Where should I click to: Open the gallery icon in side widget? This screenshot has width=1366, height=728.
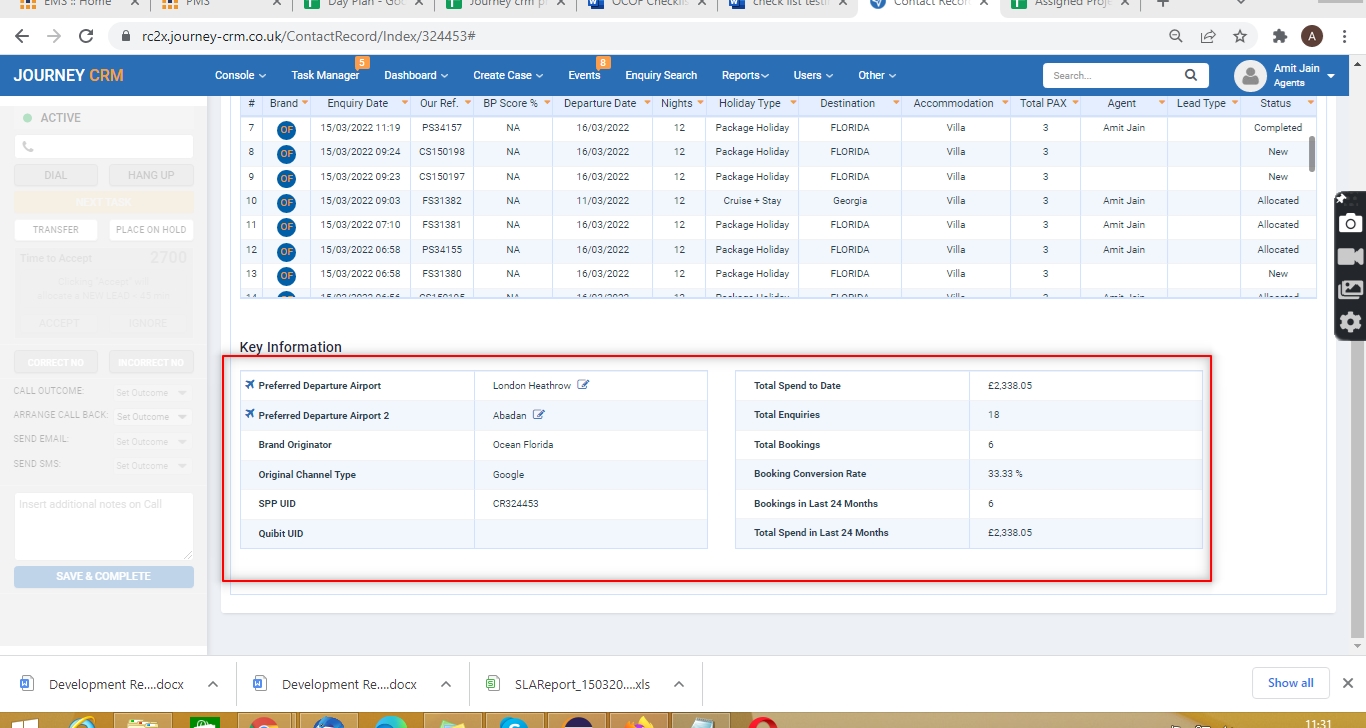pyautogui.click(x=1350, y=290)
